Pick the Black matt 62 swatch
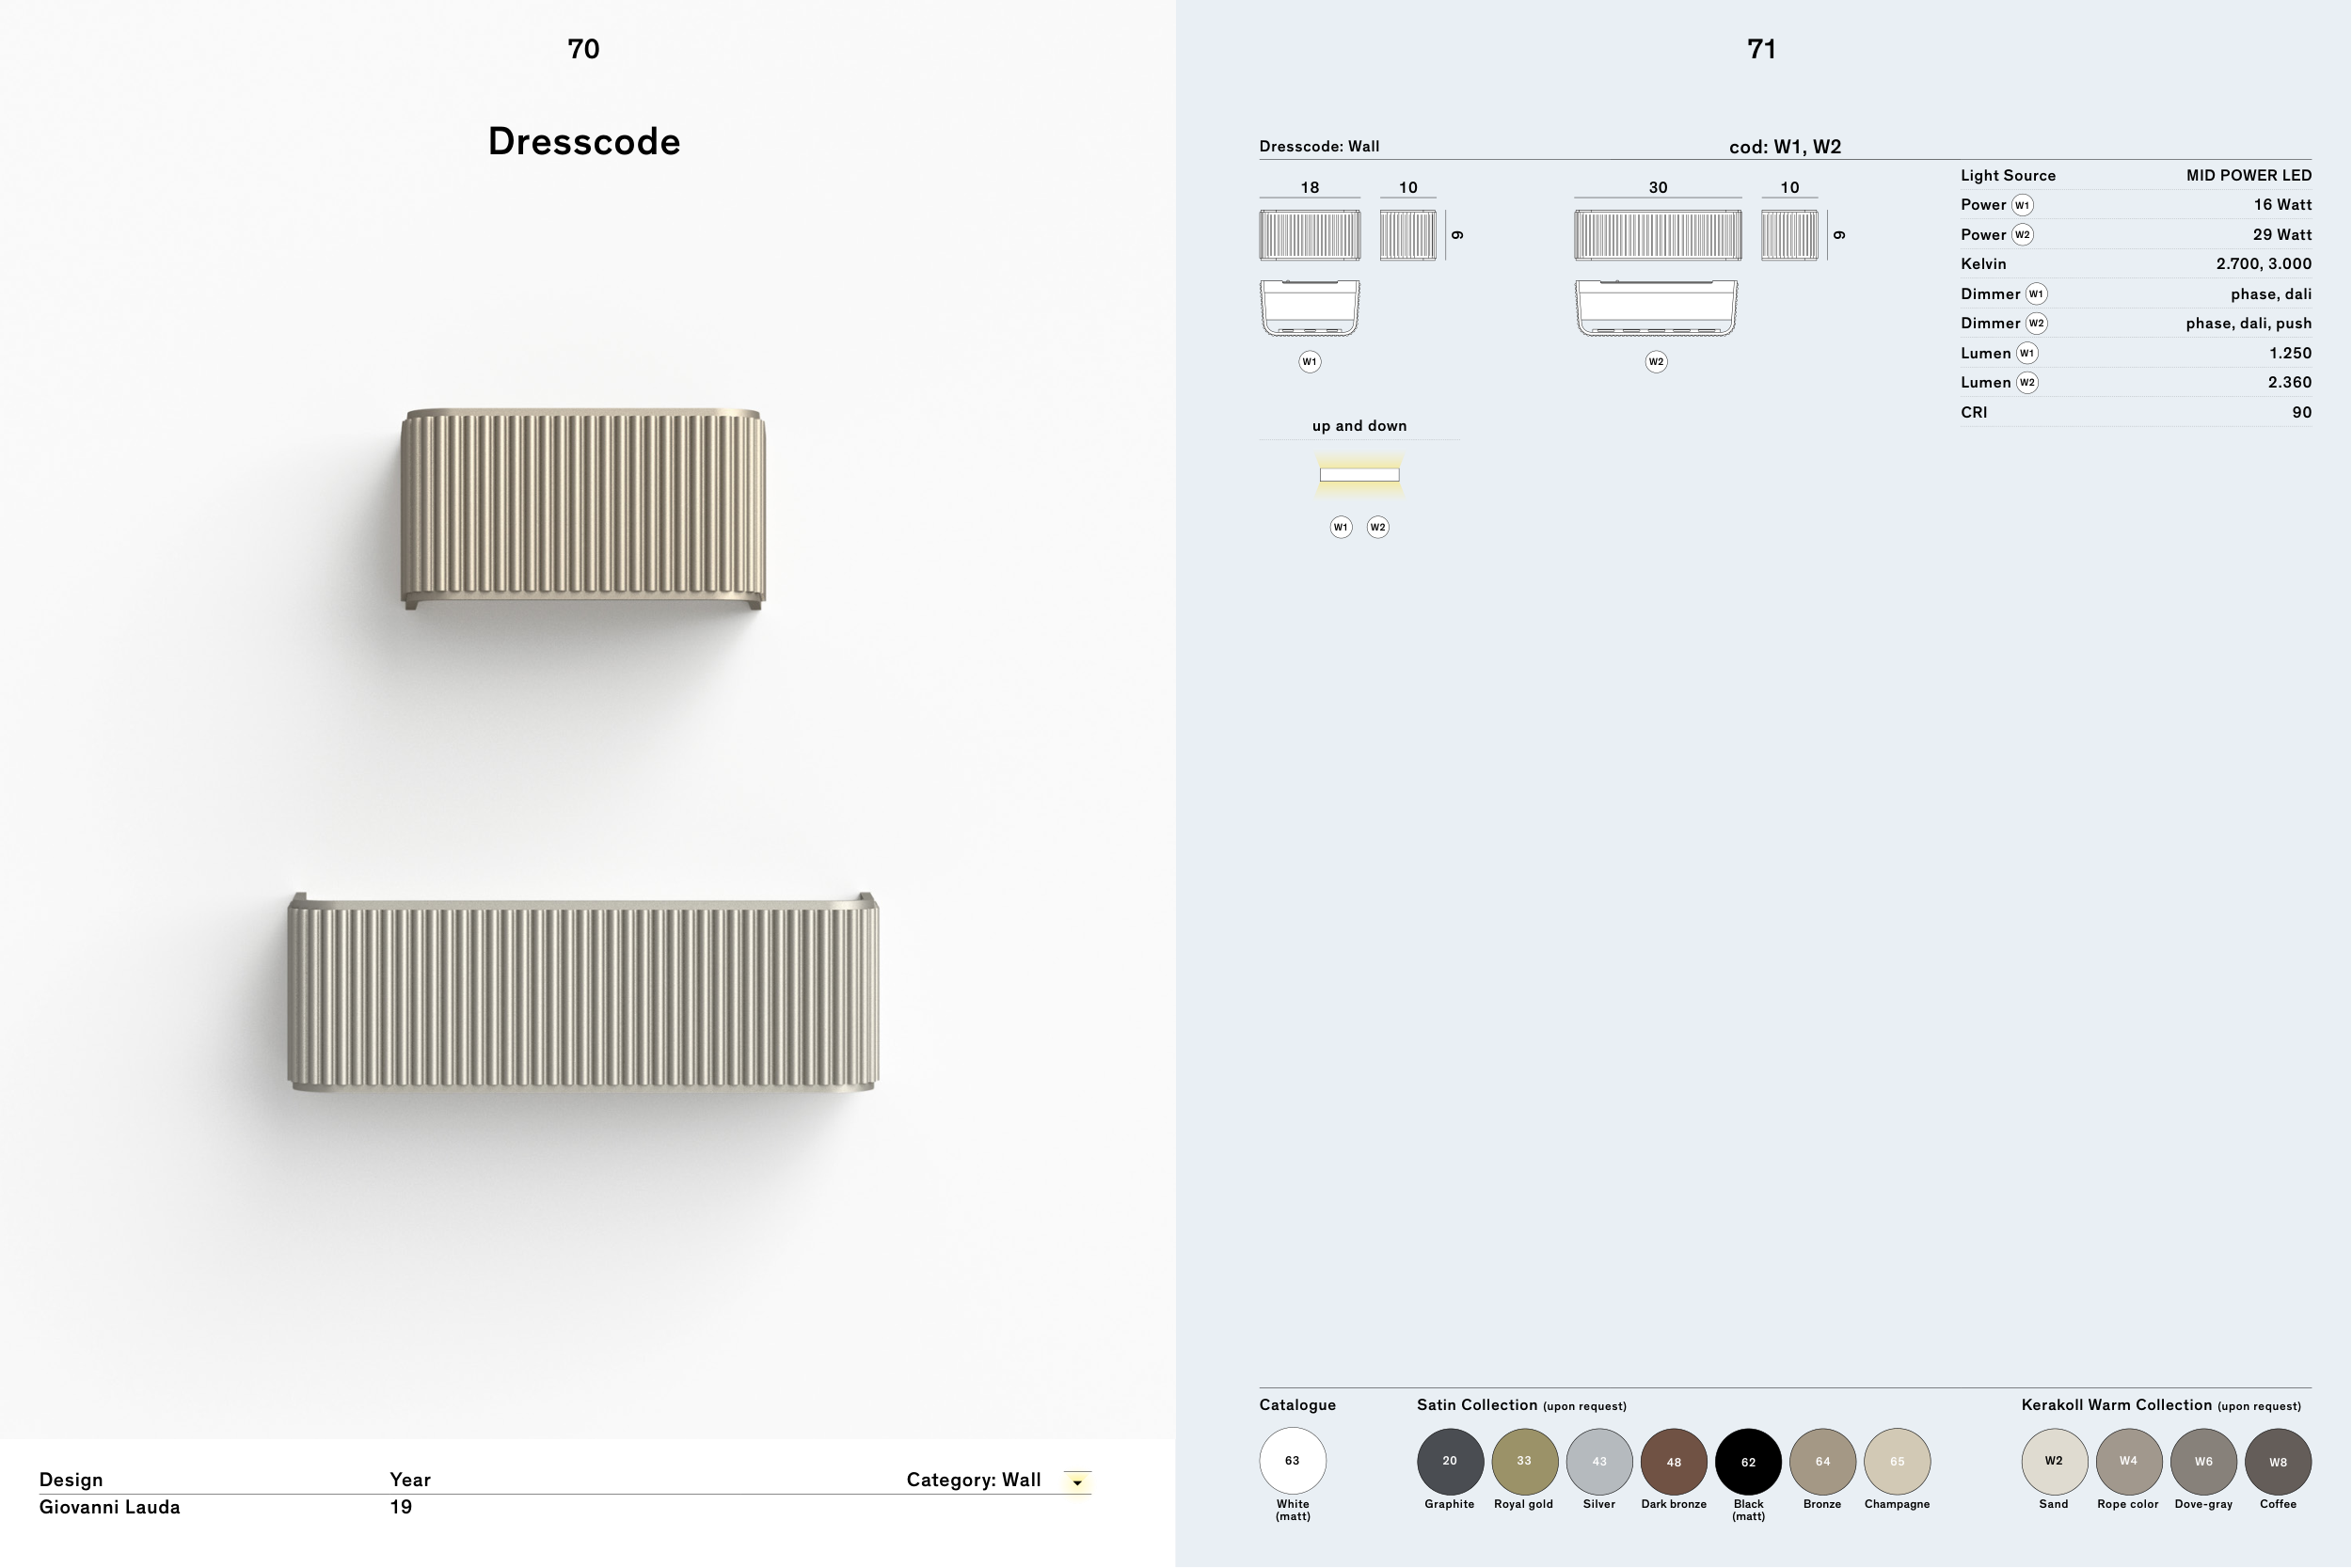 (1748, 1461)
